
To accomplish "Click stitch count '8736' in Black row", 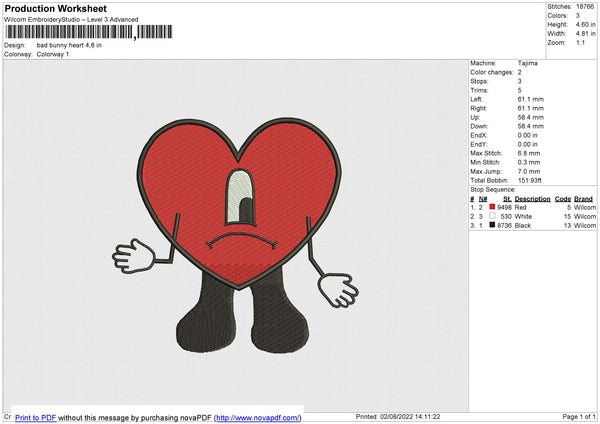I will [x=504, y=226].
